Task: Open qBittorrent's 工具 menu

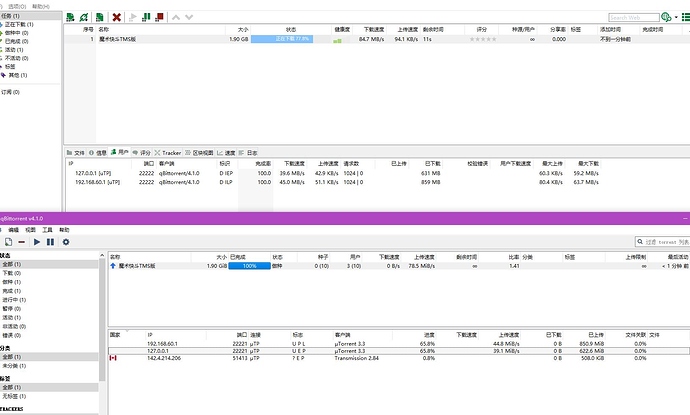Action: (47, 230)
